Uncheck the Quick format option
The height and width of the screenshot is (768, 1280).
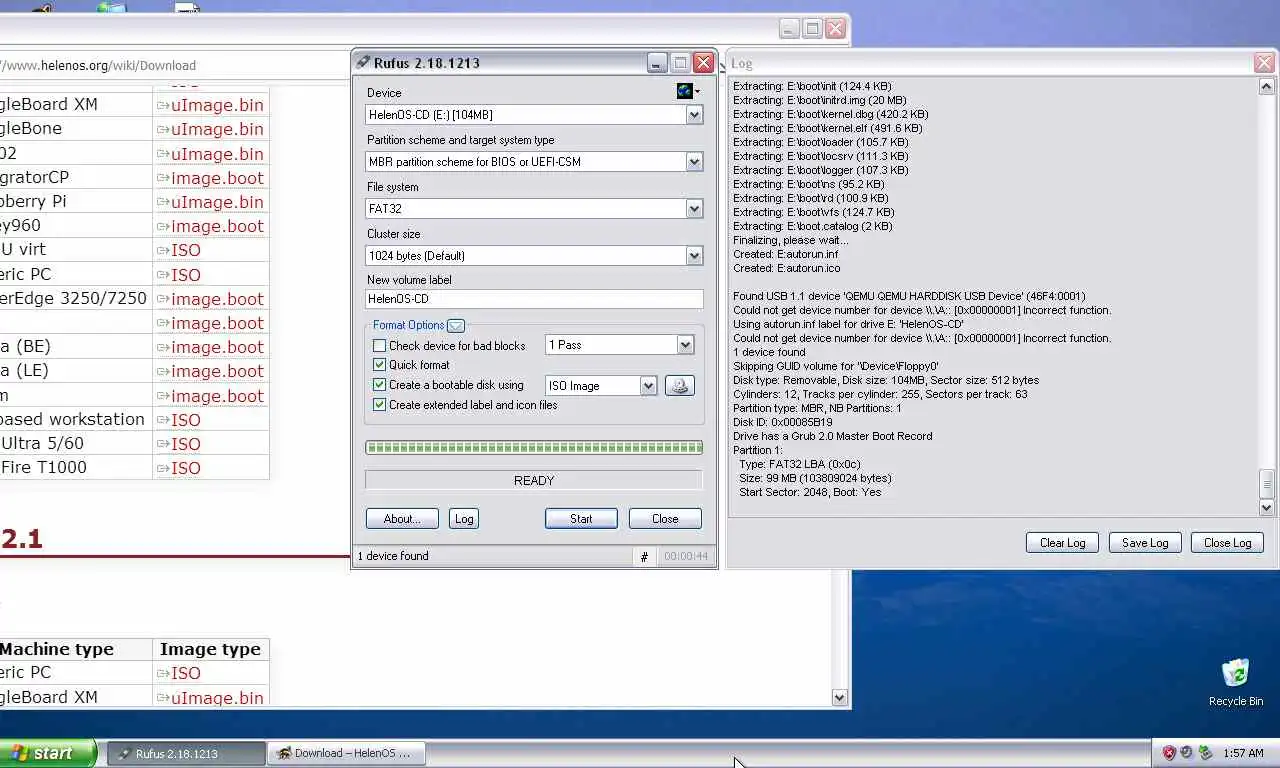pos(379,365)
